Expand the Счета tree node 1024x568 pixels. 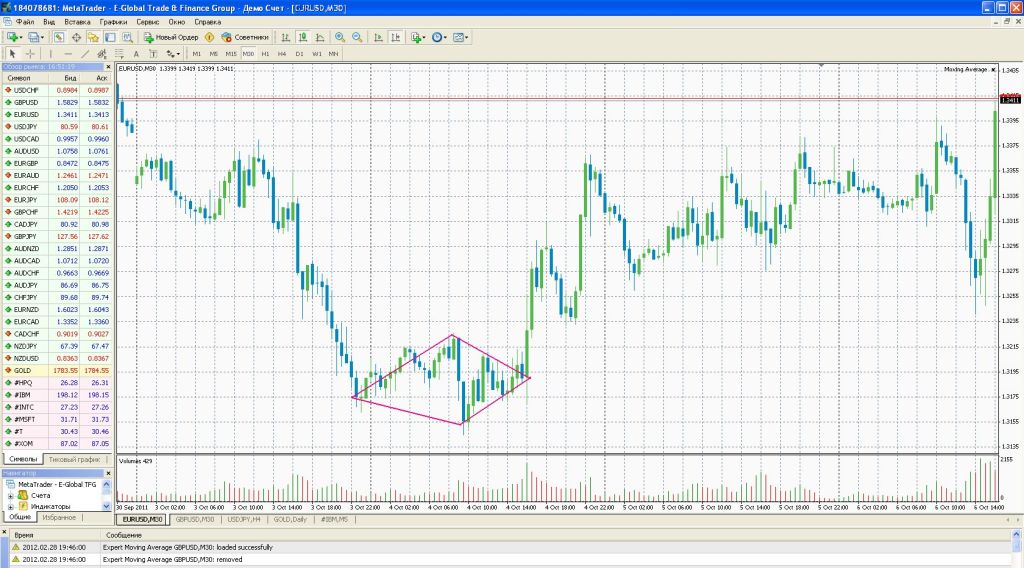(11, 495)
